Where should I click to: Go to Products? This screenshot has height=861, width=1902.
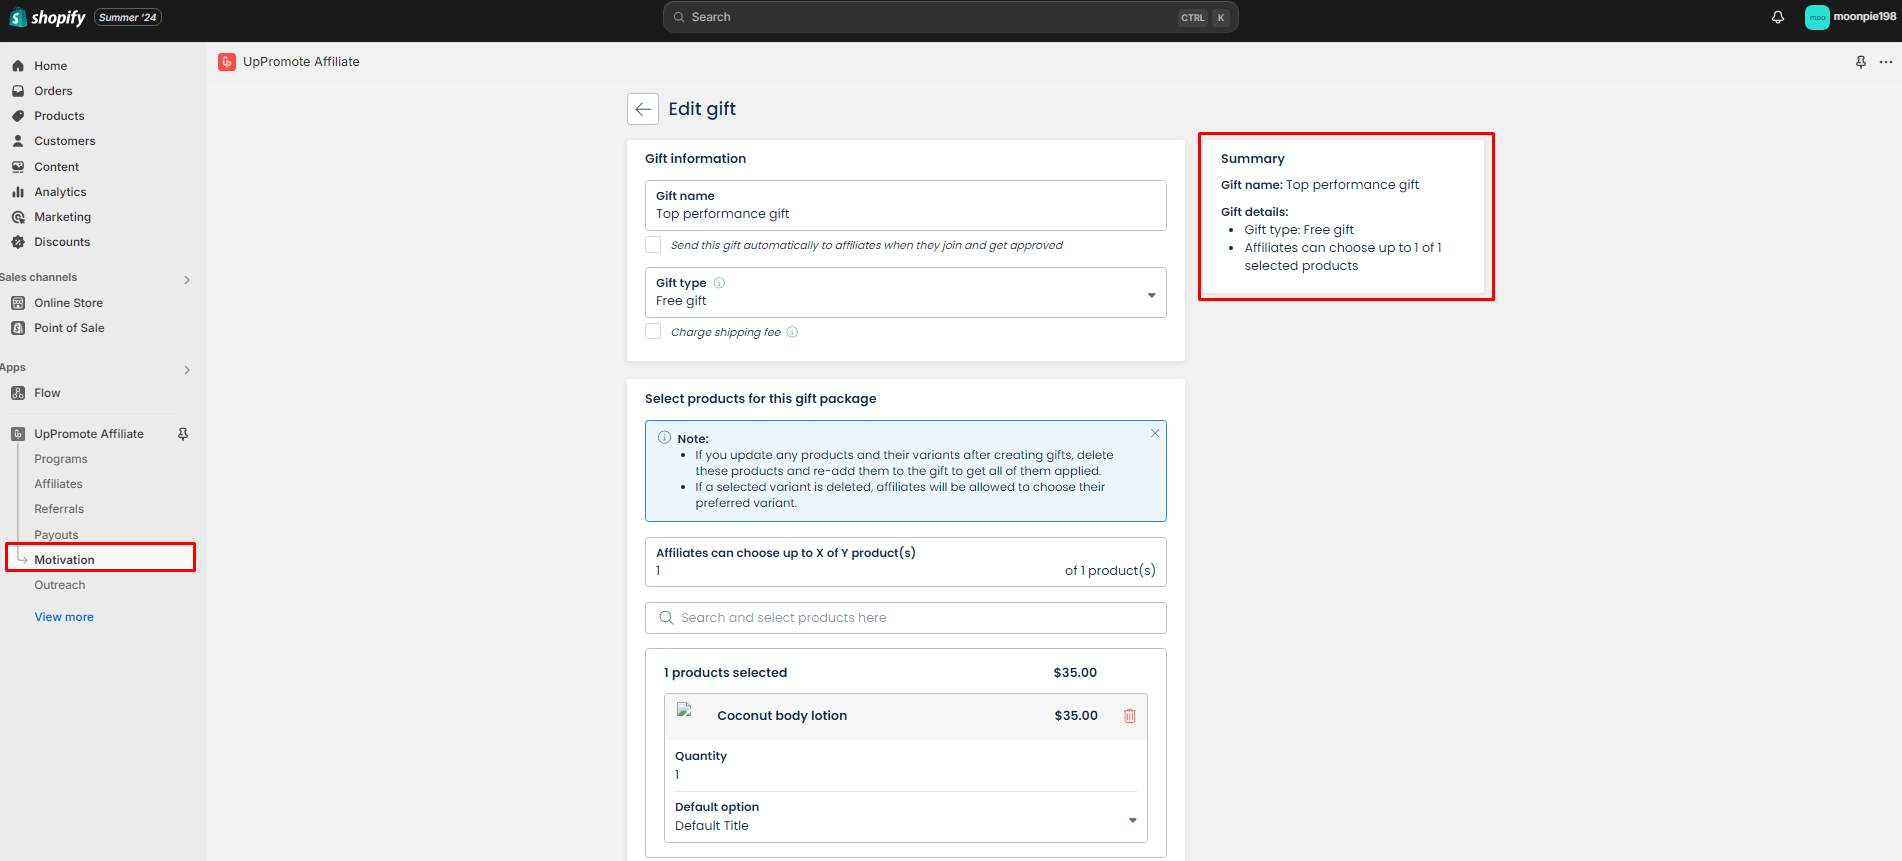pos(59,116)
